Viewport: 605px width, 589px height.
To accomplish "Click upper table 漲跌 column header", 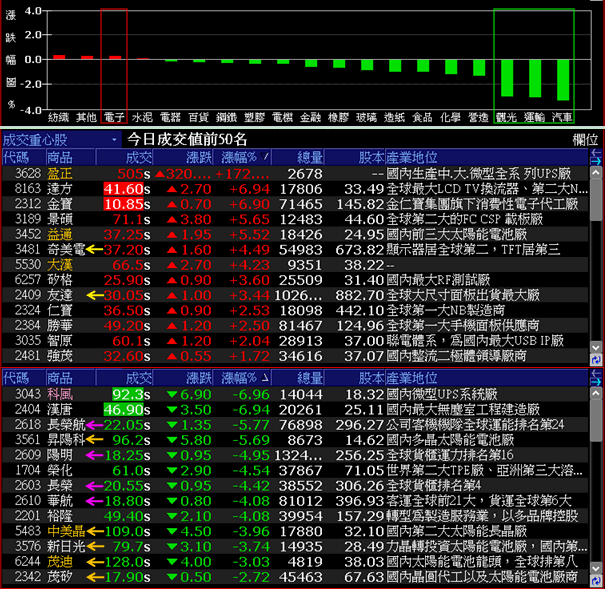I will click(x=183, y=157).
